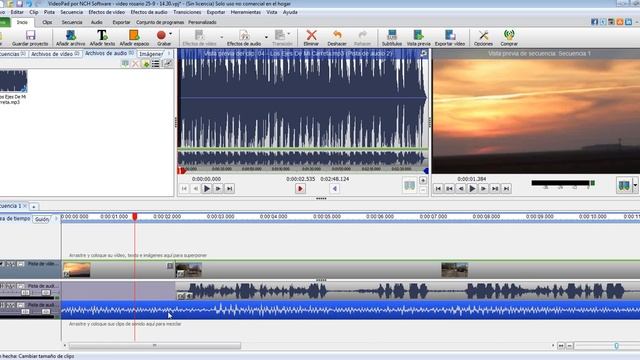Image resolution: width=640 pixels, height=360 pixels.
Task: Add a new sequence tab with plus
Action: click(x=34, y=207)
